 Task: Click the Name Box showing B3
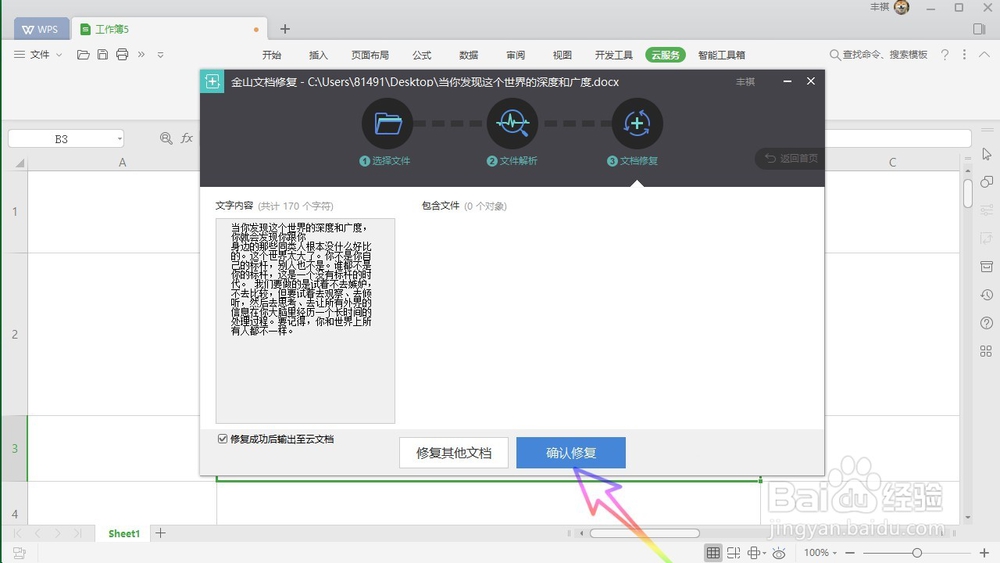(61, 139)
